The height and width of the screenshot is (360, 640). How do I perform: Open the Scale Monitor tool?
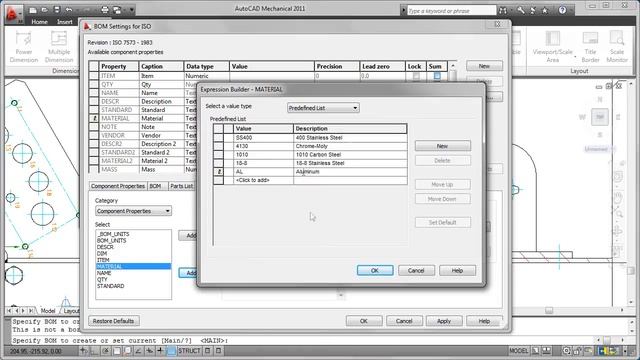click(x=617, y=47)
